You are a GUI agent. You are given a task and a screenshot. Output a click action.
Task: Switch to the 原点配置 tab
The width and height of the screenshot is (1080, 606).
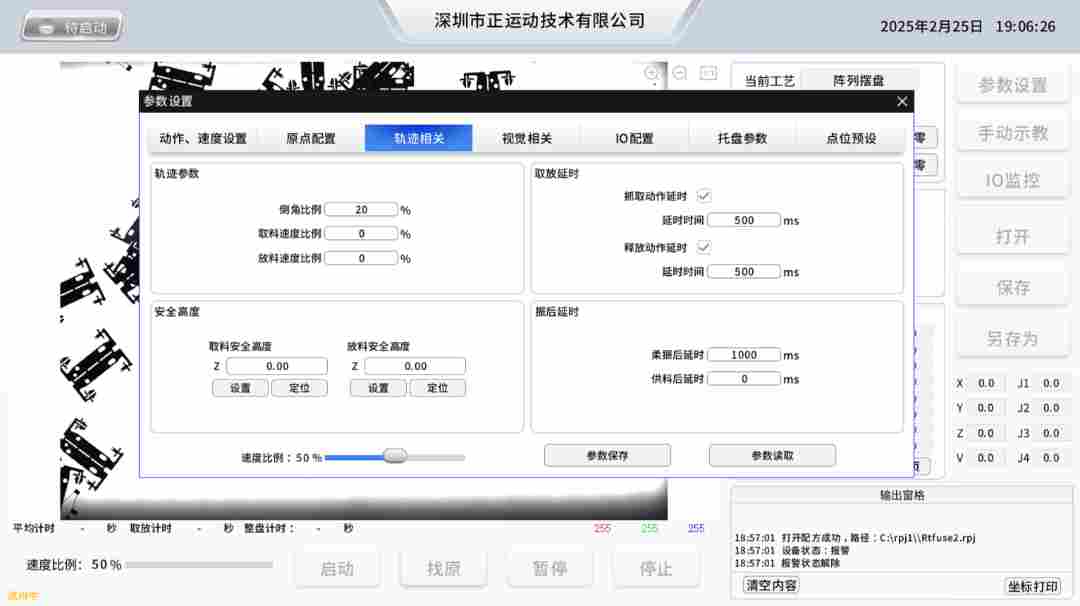click(311, 138)
